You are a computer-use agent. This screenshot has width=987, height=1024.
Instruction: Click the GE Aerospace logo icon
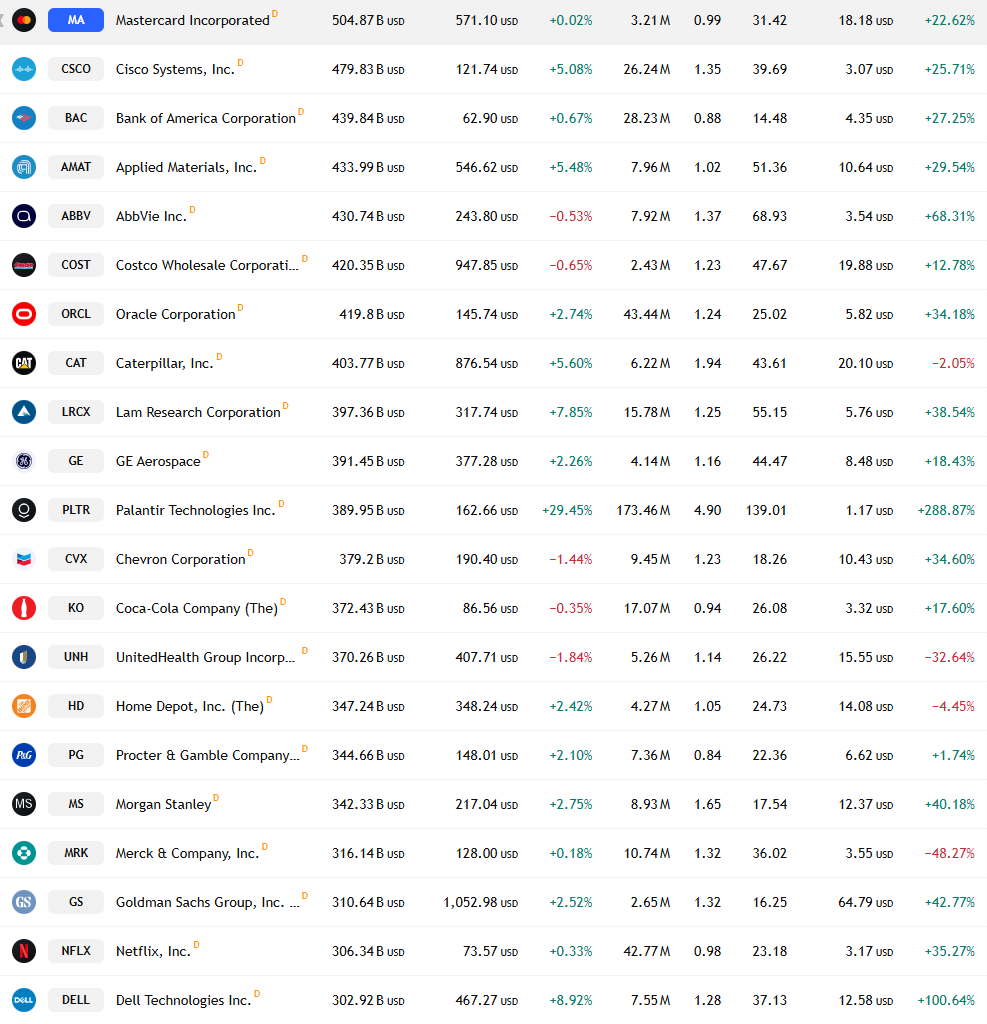[x=24, y=461]
